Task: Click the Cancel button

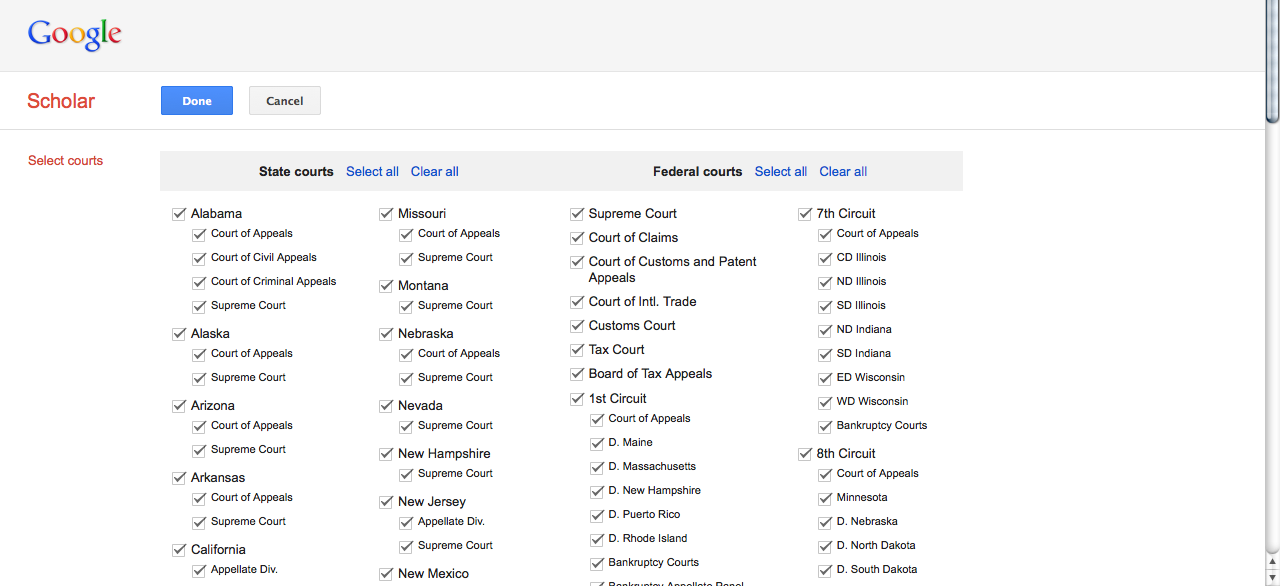Action: click(x=284, y=100)
